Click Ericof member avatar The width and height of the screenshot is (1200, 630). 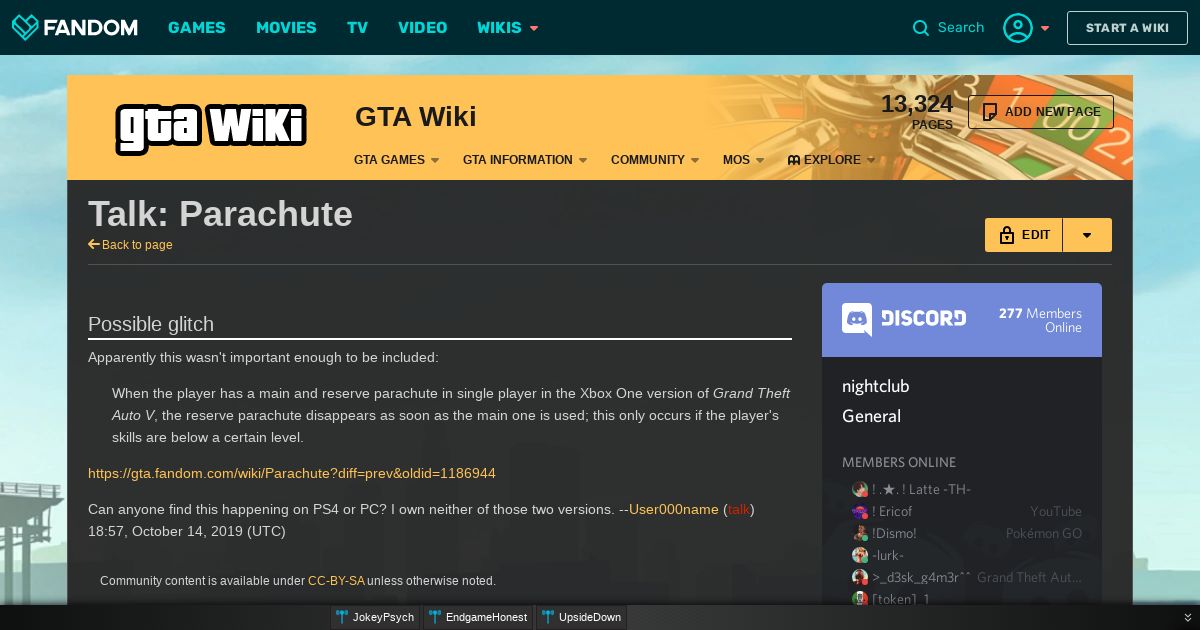coord(859,511)
